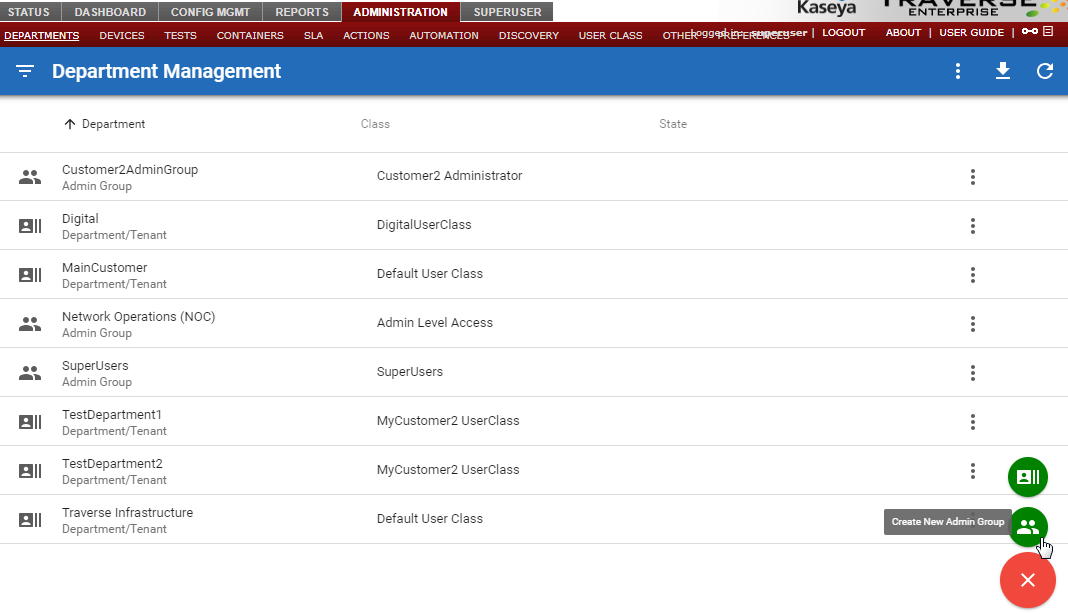1068x614 pixels.
Task: Click the Network Operations (NOC) group icon
Action: pyautogui.click(x=29, y=324)
